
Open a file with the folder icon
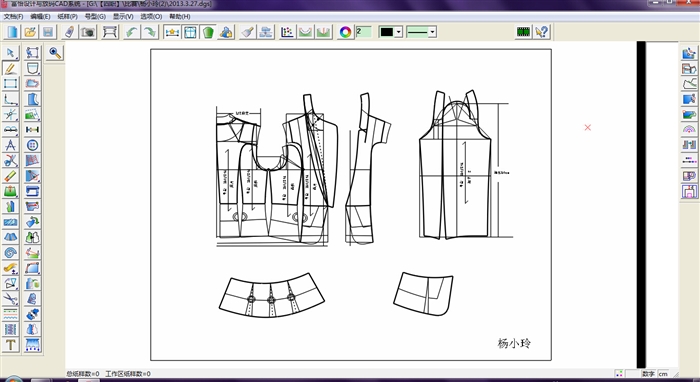click(x=30, y=32)
